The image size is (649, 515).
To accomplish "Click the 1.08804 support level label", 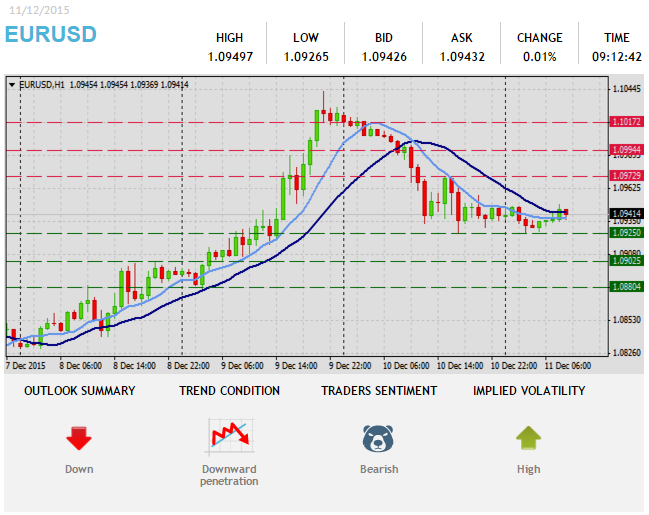I will pos(627,286).
